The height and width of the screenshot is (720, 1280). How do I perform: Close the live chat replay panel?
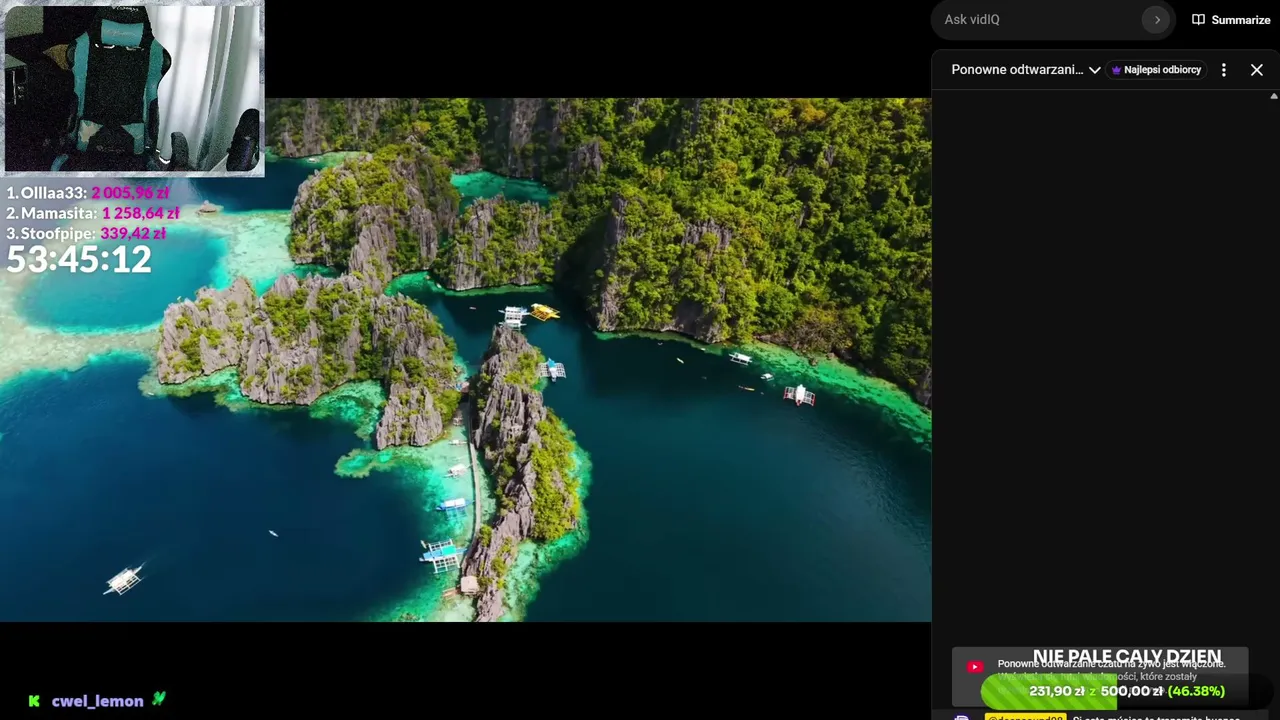tap(1257, 70)
